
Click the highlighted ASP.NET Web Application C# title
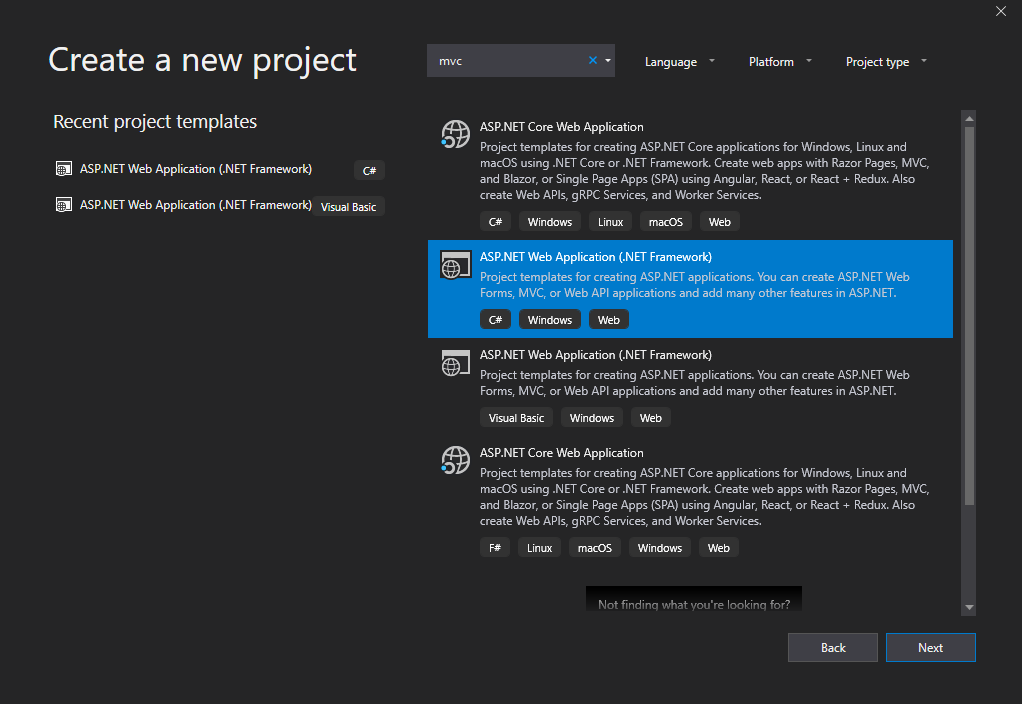(x=596, y=257)
